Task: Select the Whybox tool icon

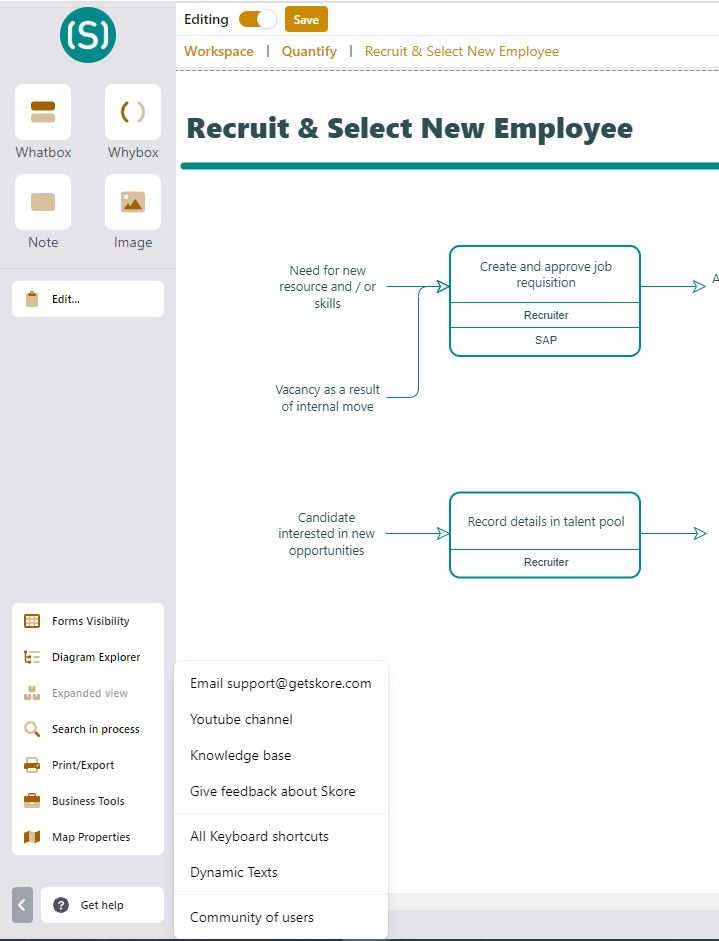Action: coord(133,112)
